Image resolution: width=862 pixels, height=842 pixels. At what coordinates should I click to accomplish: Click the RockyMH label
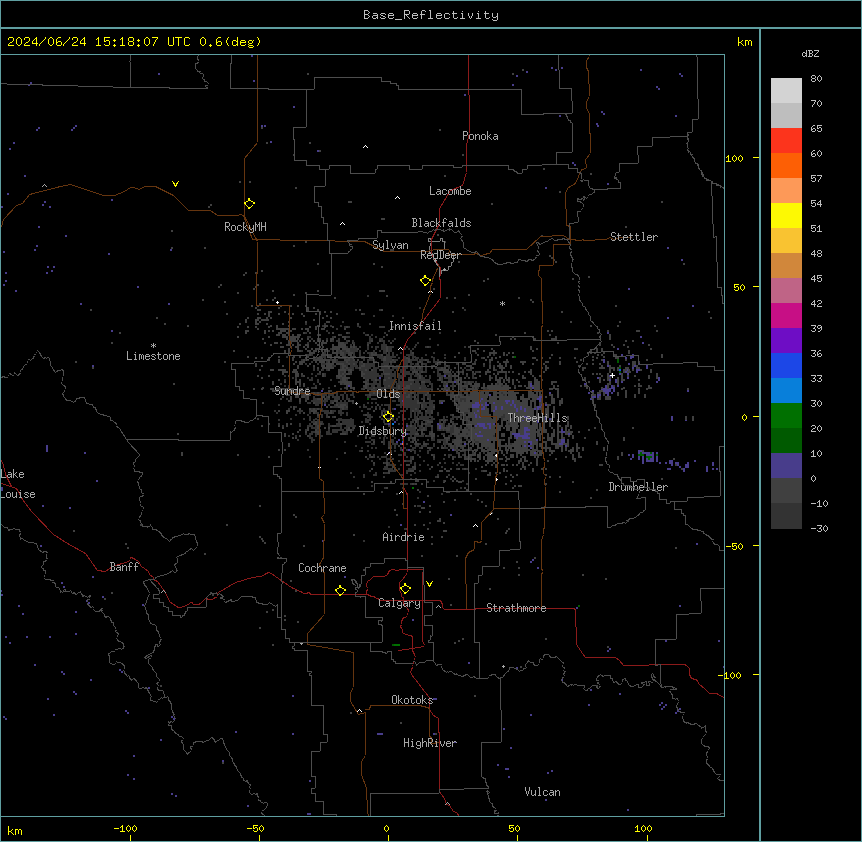(245, 227)
